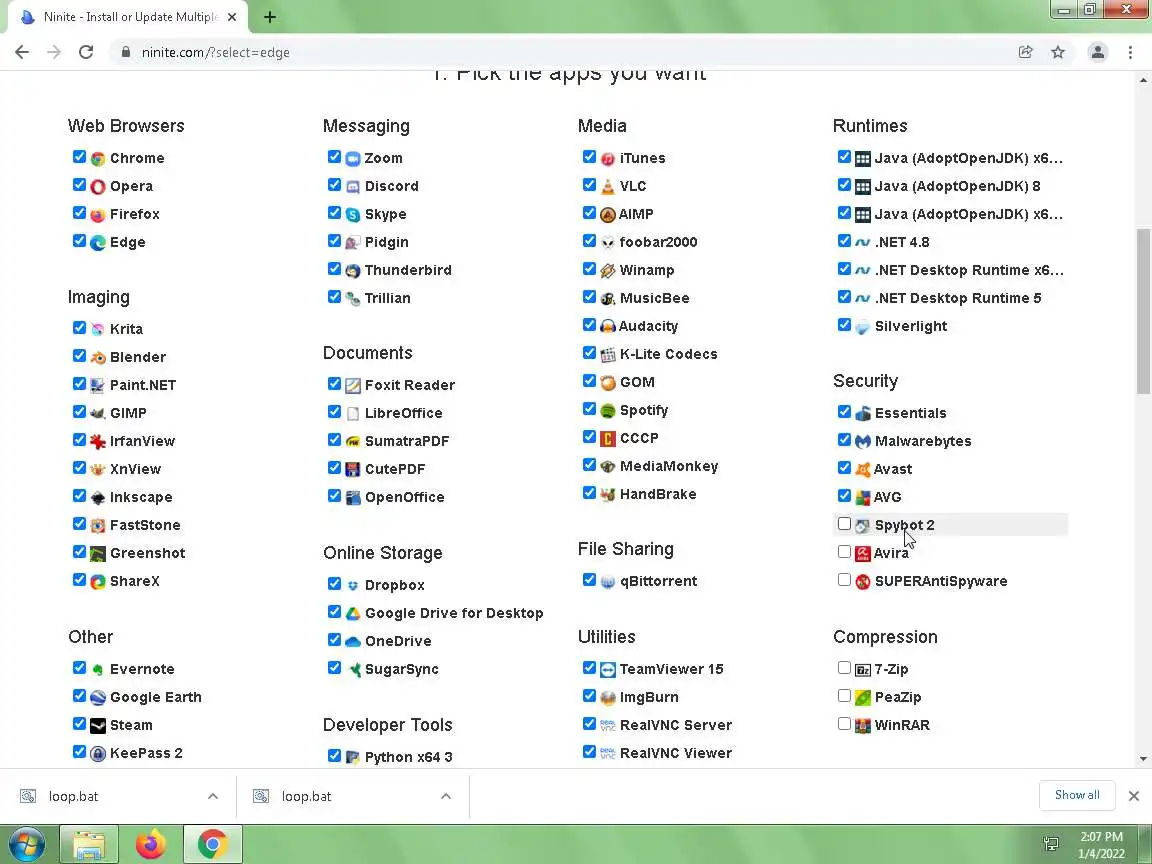Screen dimensions: 1152x864
Task: Click the Inkscape icon
Action: click(x=98, y=497)
